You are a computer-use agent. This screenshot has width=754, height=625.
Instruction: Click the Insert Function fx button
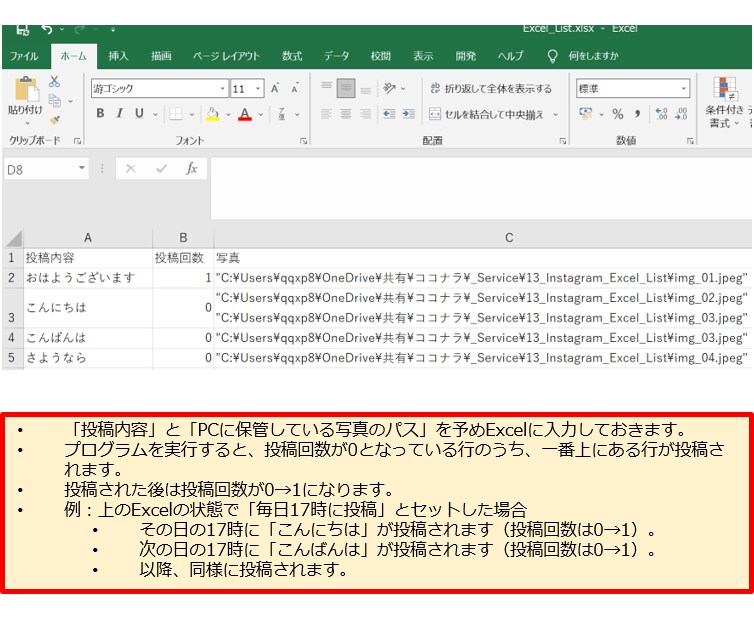coord(191,168)
